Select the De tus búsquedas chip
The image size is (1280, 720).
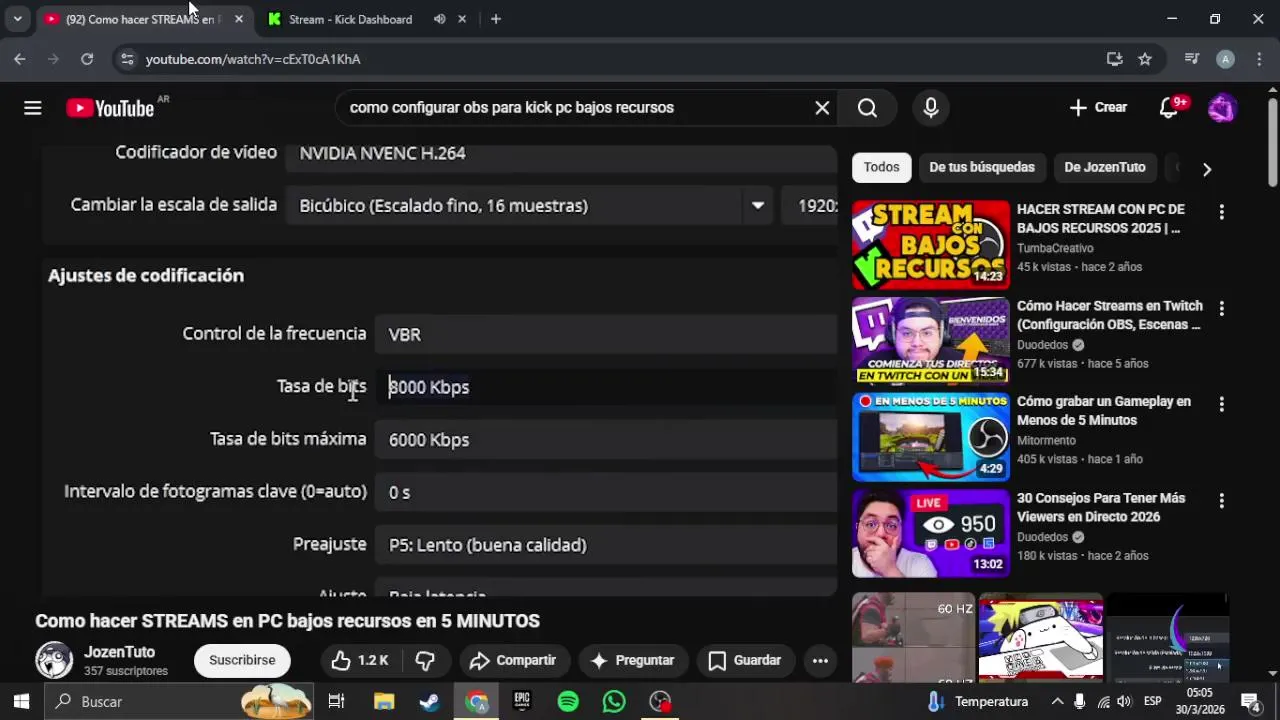click(x=982, y=167)
